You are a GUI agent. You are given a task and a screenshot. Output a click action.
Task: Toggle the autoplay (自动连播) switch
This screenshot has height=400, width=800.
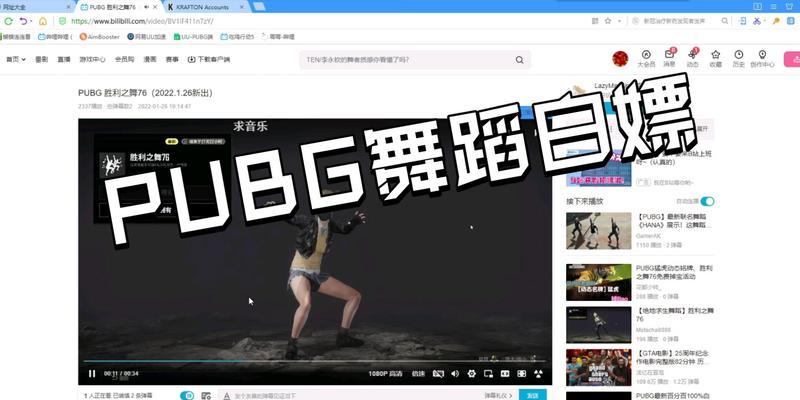(707, 201)
